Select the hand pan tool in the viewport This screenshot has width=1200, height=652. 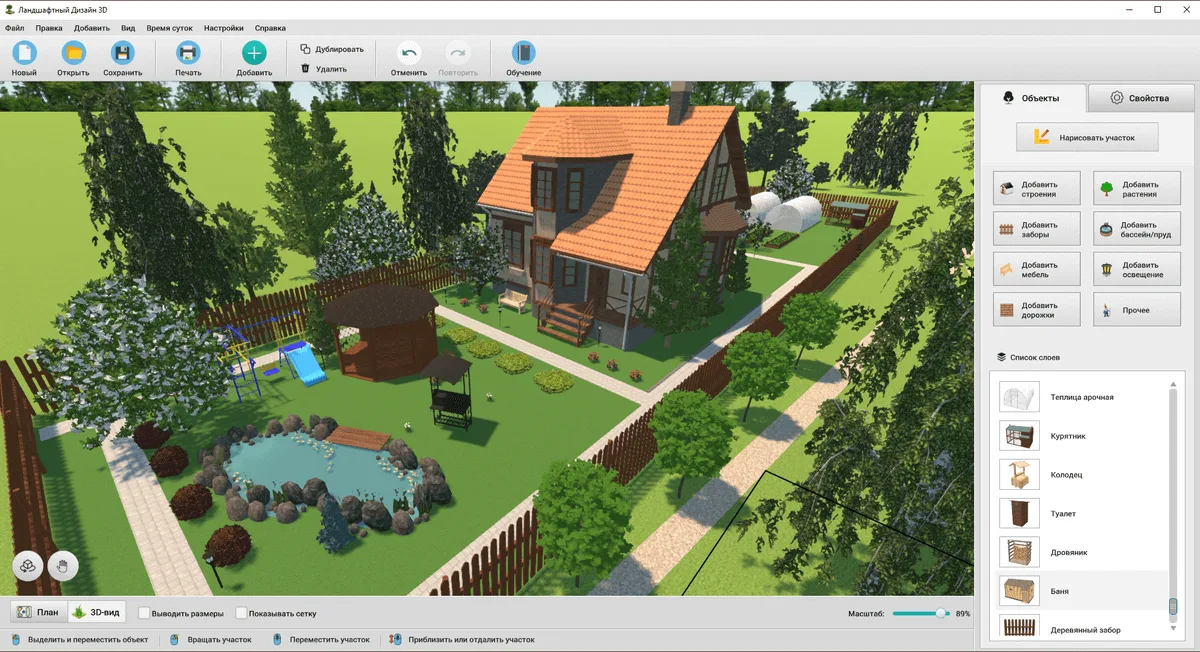[x=63, y=567]
